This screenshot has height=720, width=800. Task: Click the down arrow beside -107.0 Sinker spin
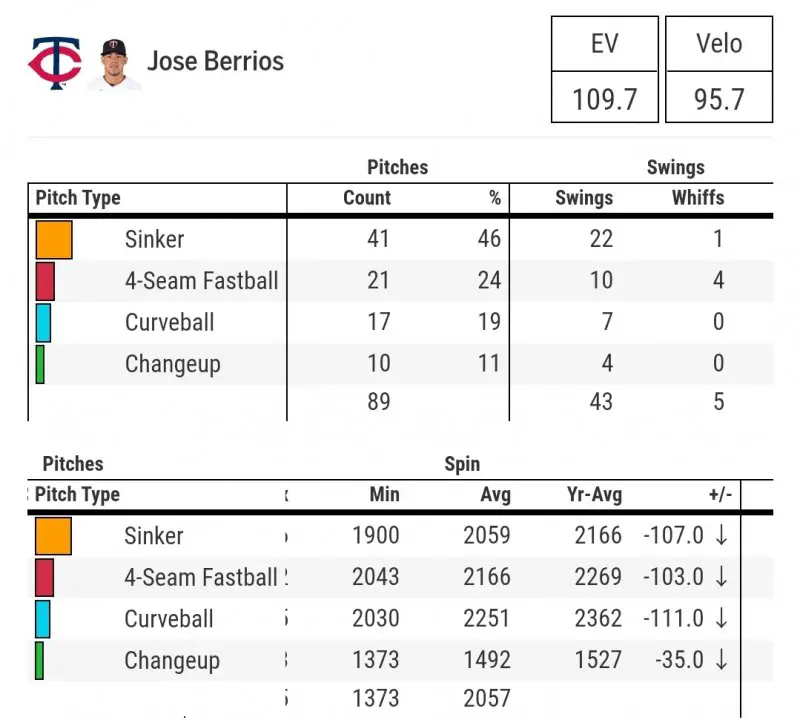coord(721,535)
